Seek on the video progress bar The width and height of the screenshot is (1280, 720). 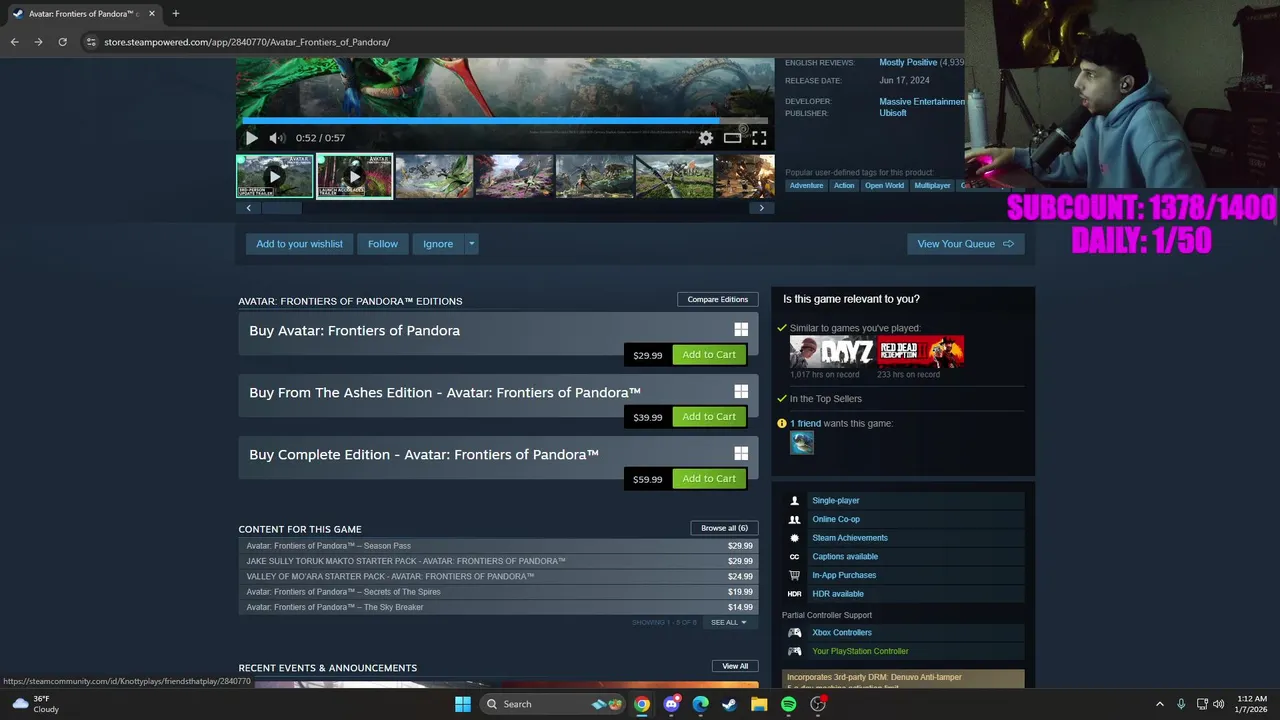click(x=505, y=122)
